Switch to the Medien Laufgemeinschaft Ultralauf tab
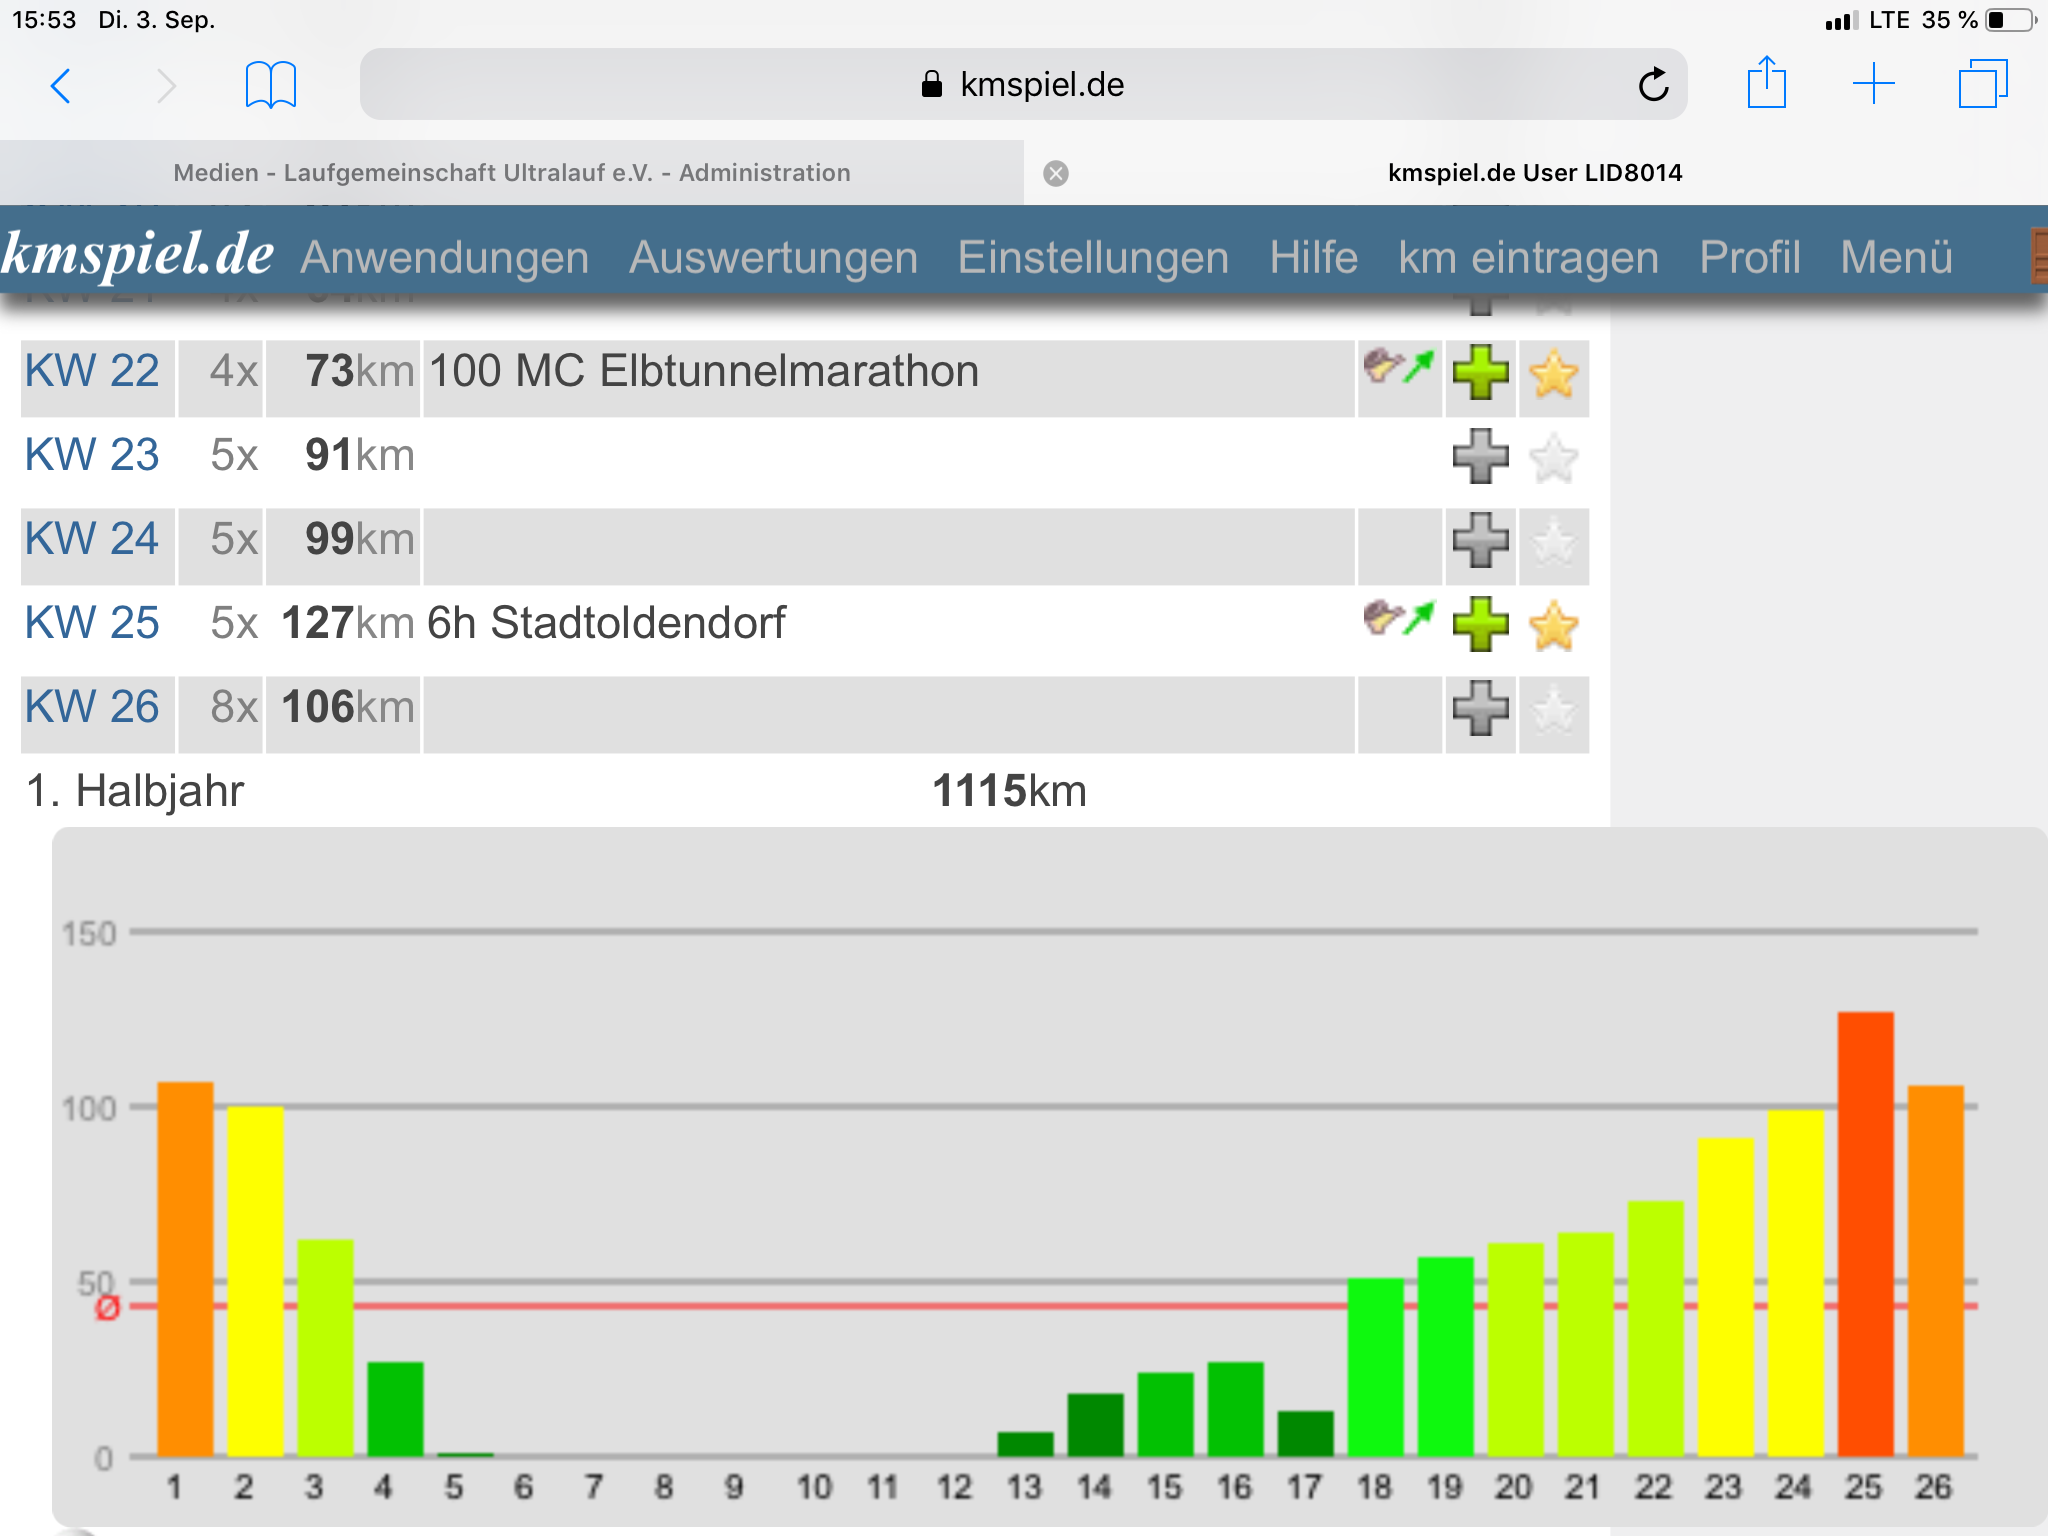The height and width of the screenshot is (1536, 2048). (512, 173)
